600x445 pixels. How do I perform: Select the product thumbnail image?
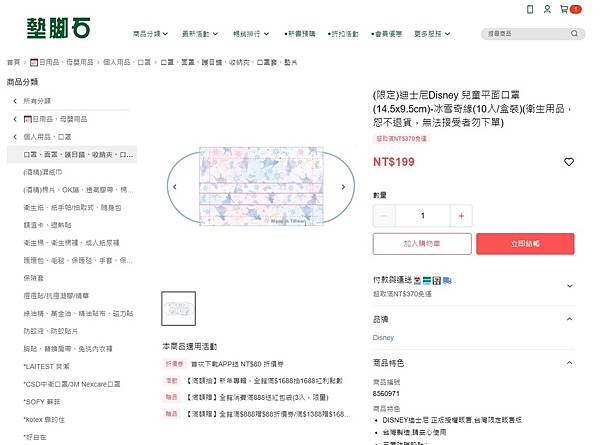(179, 308)
